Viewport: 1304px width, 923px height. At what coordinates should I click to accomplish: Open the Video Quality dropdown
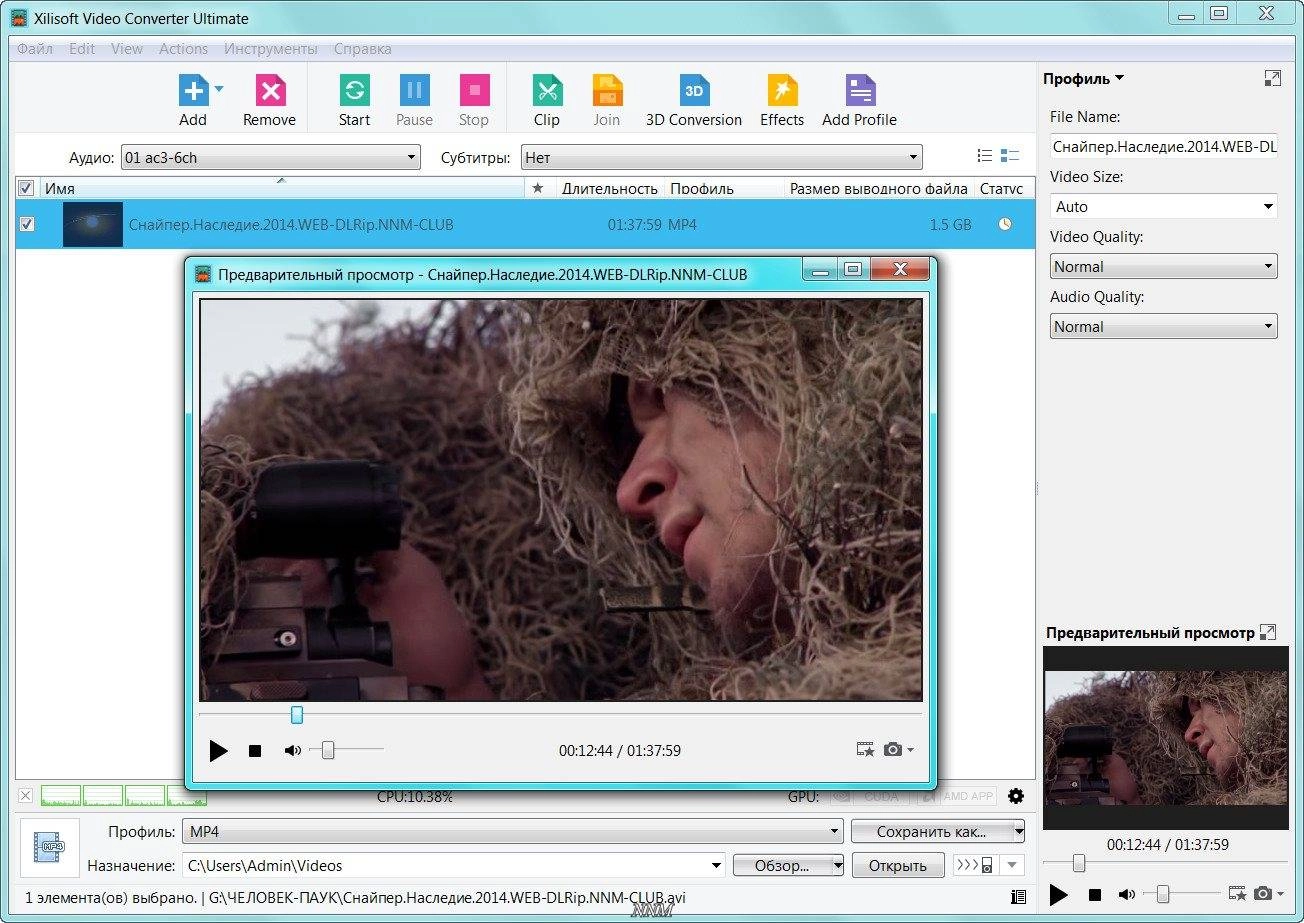pyautogui.click(x=1164, y=266)
